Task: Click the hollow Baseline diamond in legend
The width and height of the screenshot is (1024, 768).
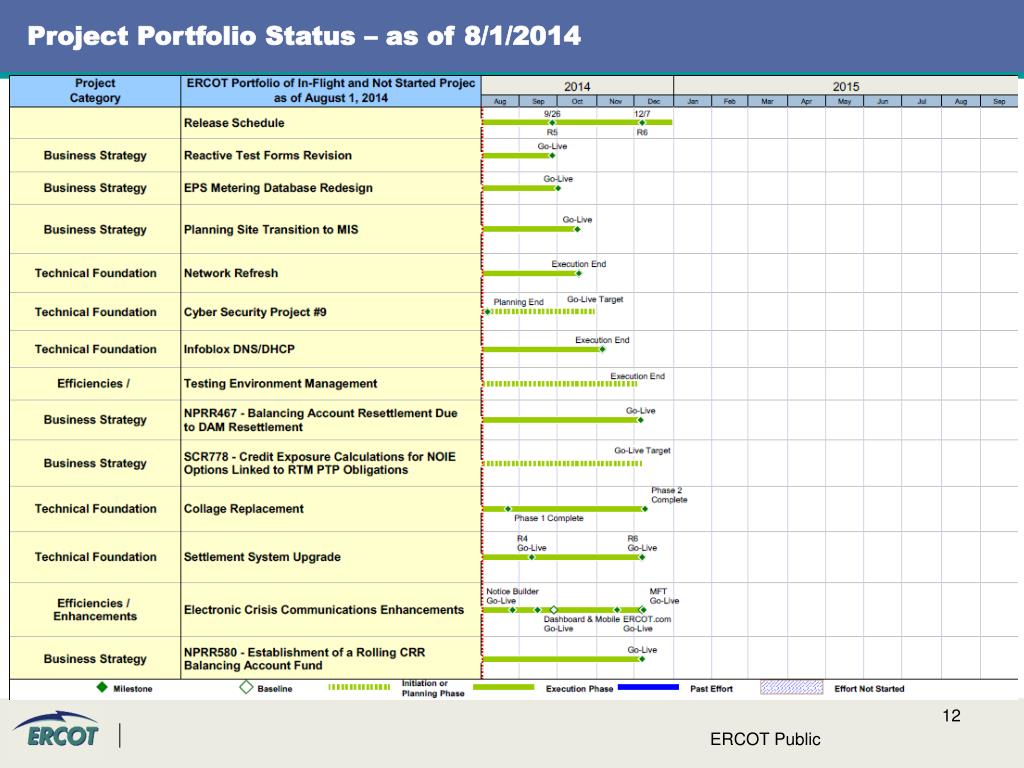Action: click(x=246, y=687)
